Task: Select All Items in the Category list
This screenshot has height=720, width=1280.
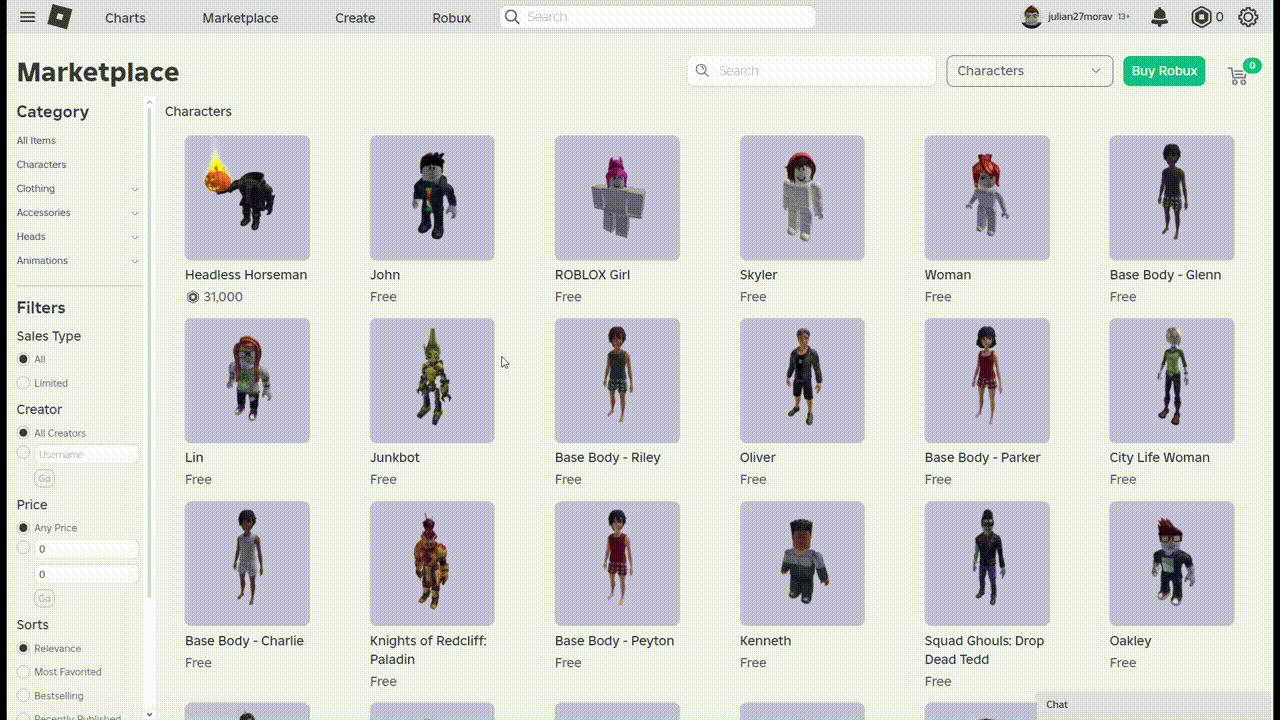Action: 36,141
